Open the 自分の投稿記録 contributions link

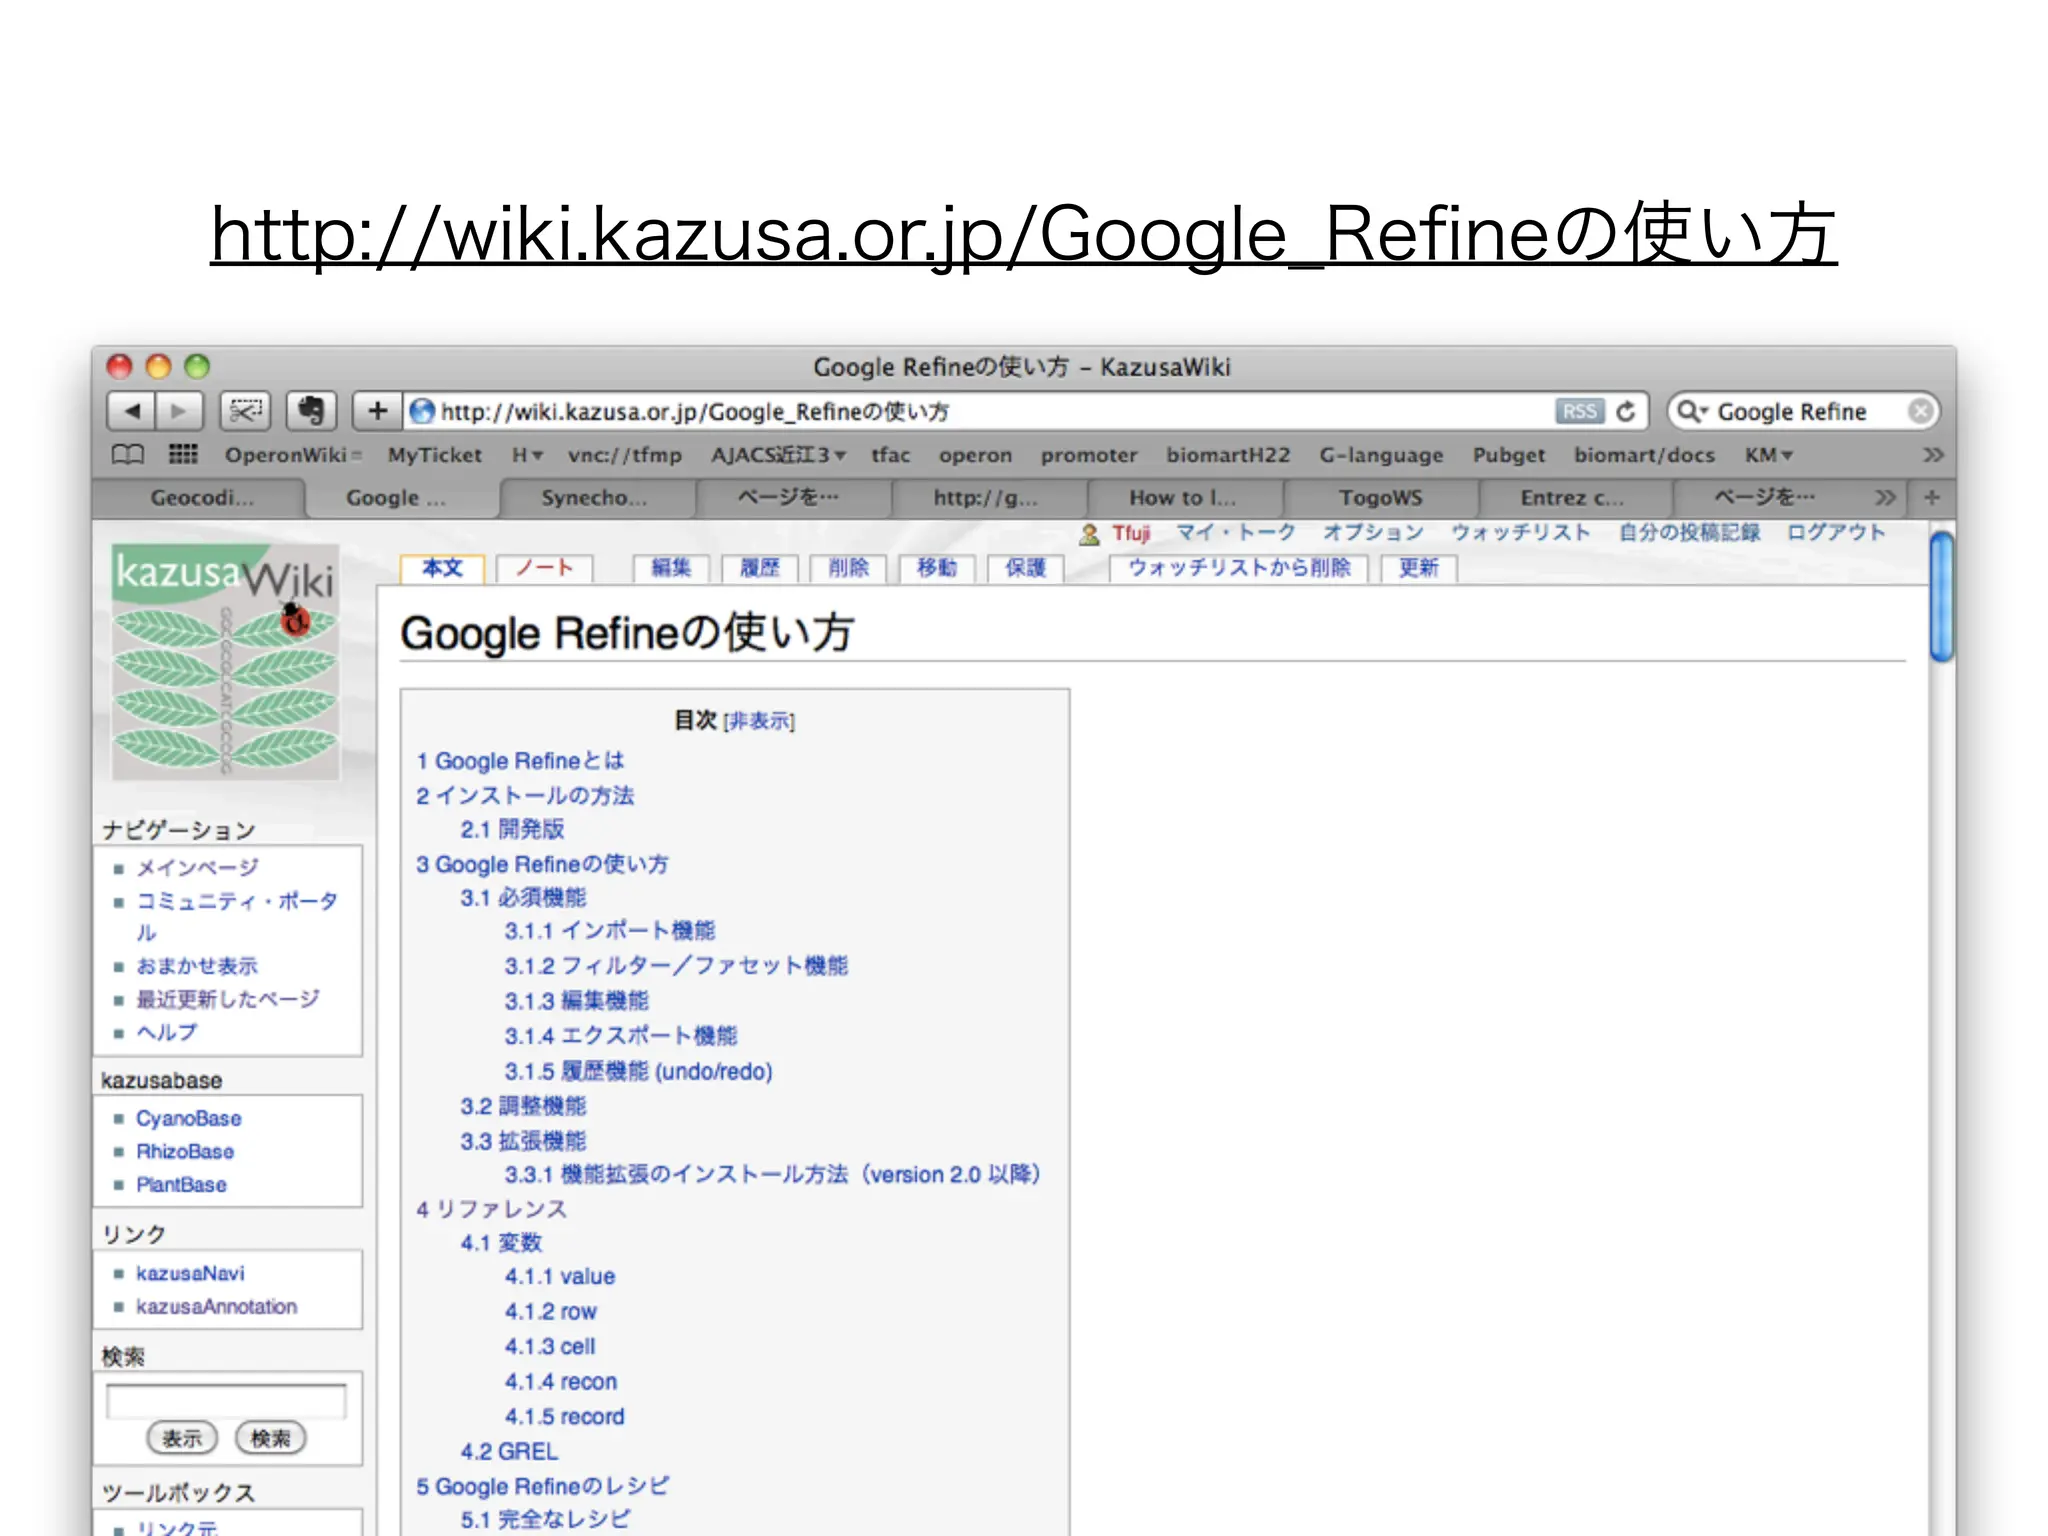point(1689,533)
